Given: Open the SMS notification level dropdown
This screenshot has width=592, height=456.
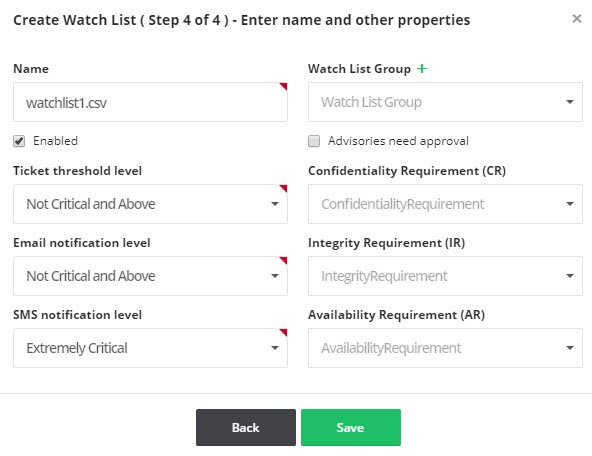Looking at the screenshot, I should 150,348.
